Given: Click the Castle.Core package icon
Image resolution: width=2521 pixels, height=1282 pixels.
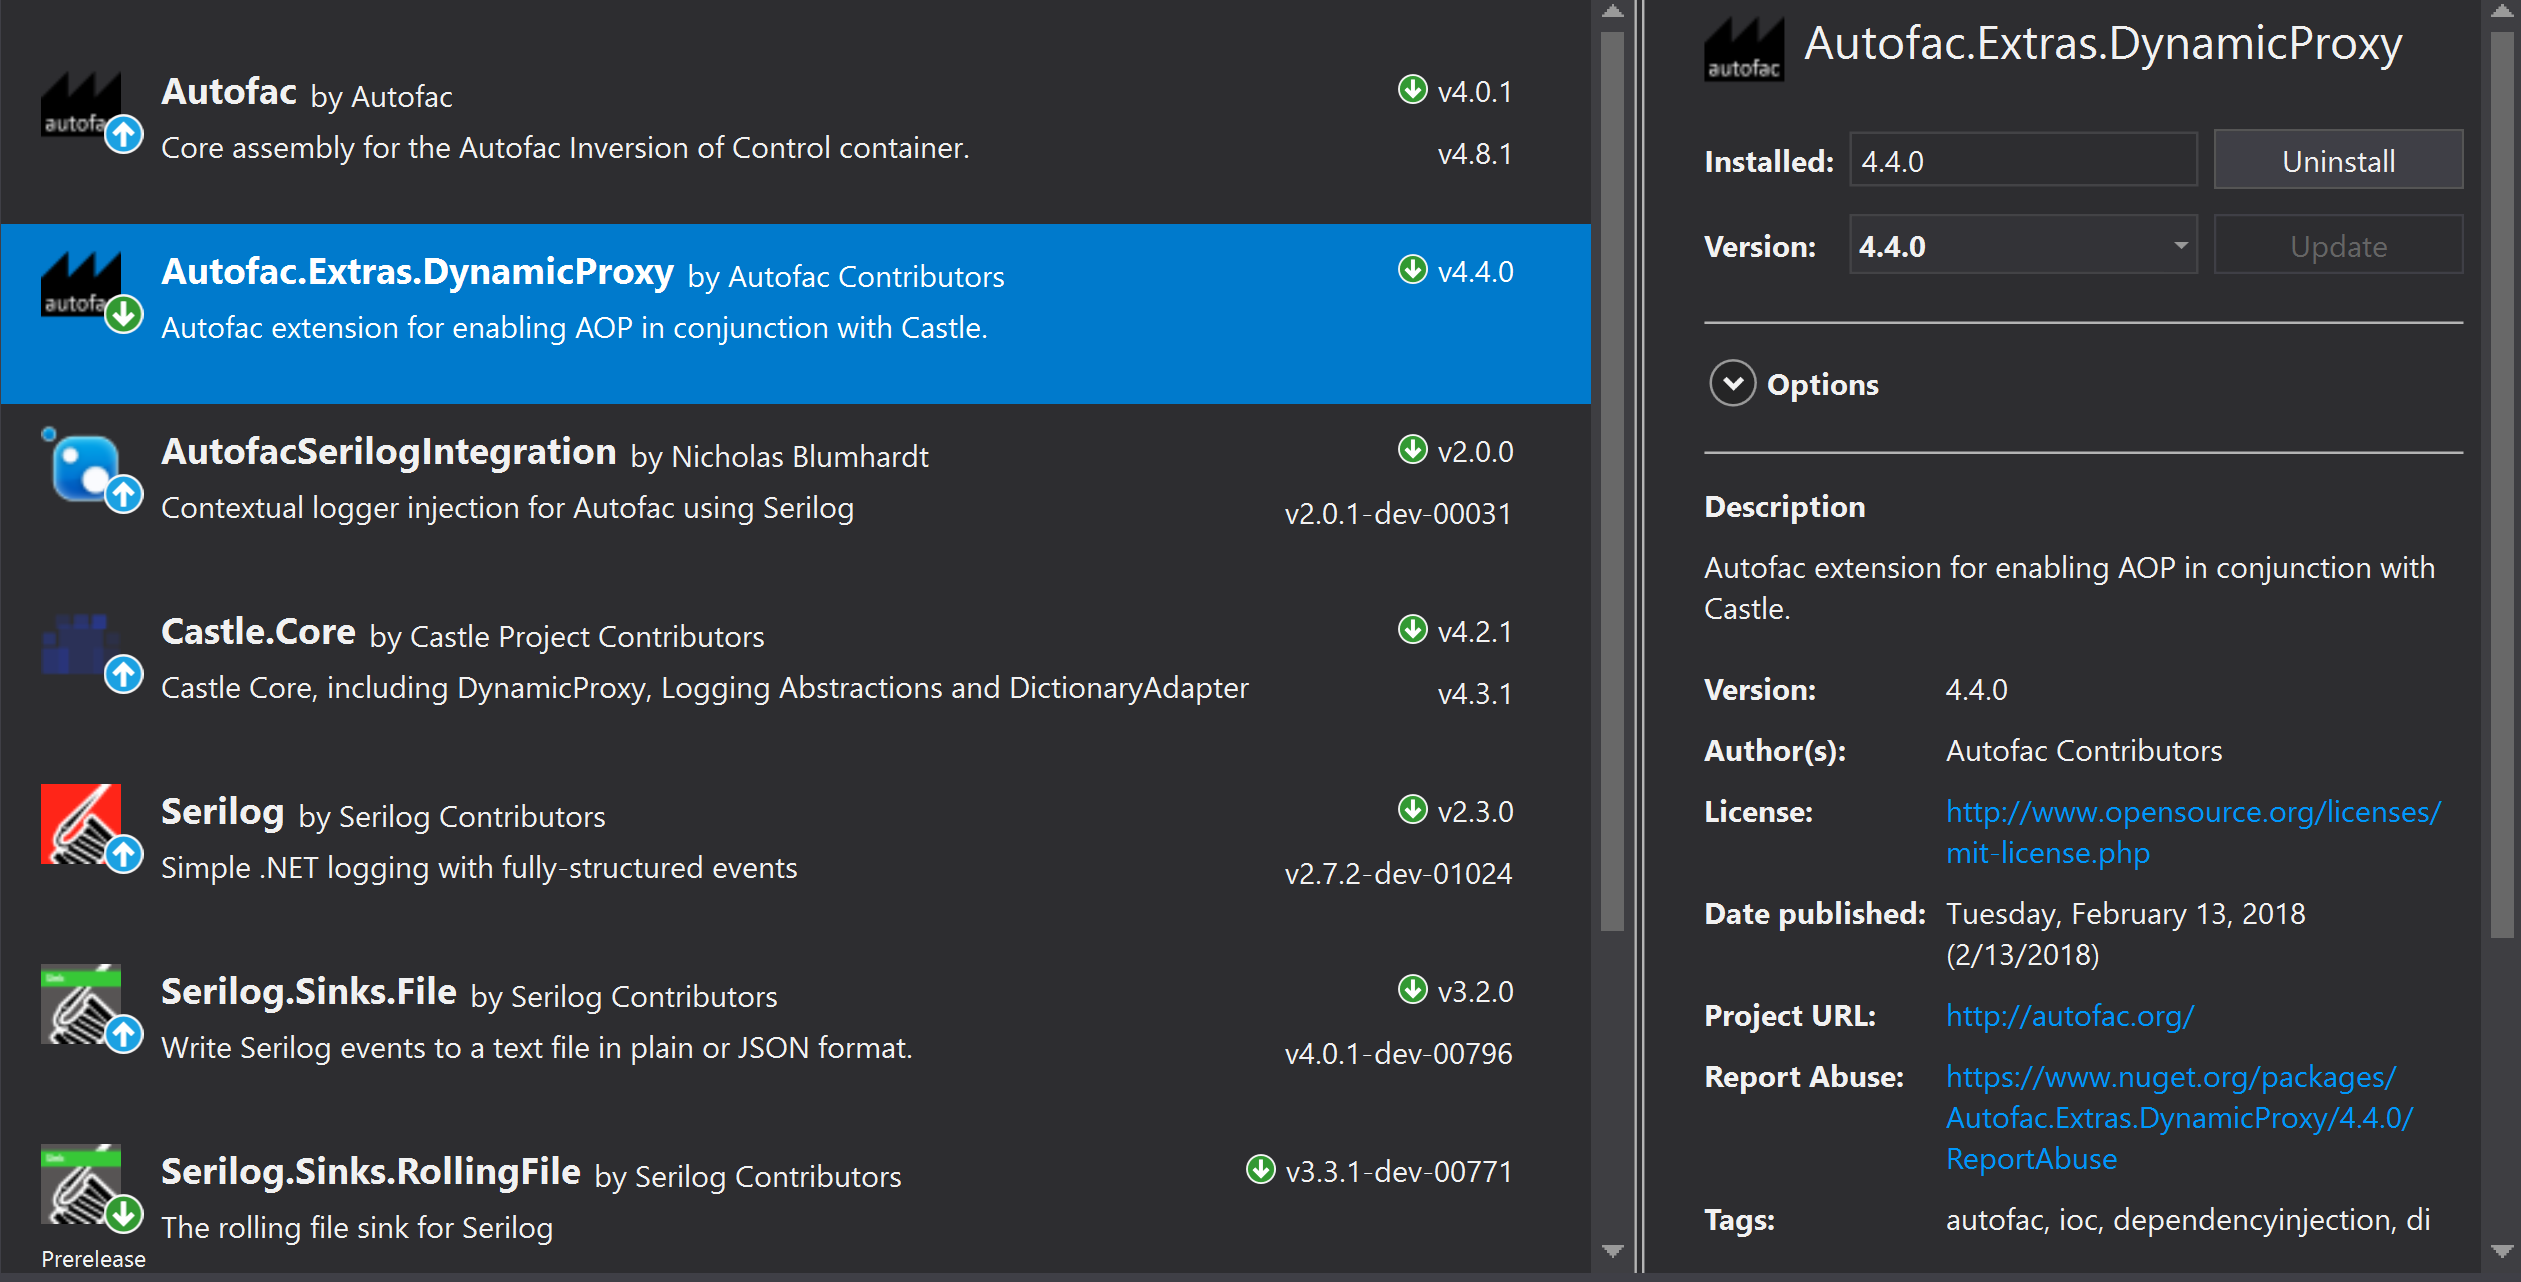Looking at the screenshot, I should tap(80, 645).
